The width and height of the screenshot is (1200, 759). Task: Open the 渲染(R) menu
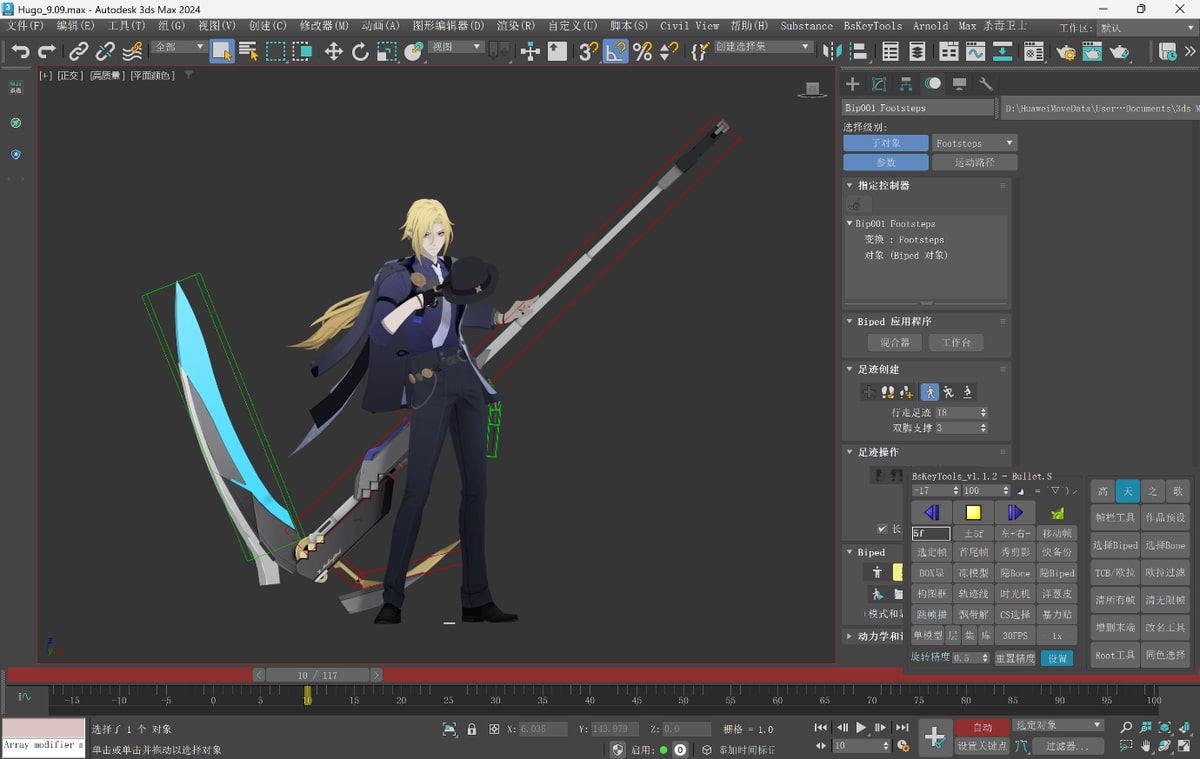coord(516,26)
